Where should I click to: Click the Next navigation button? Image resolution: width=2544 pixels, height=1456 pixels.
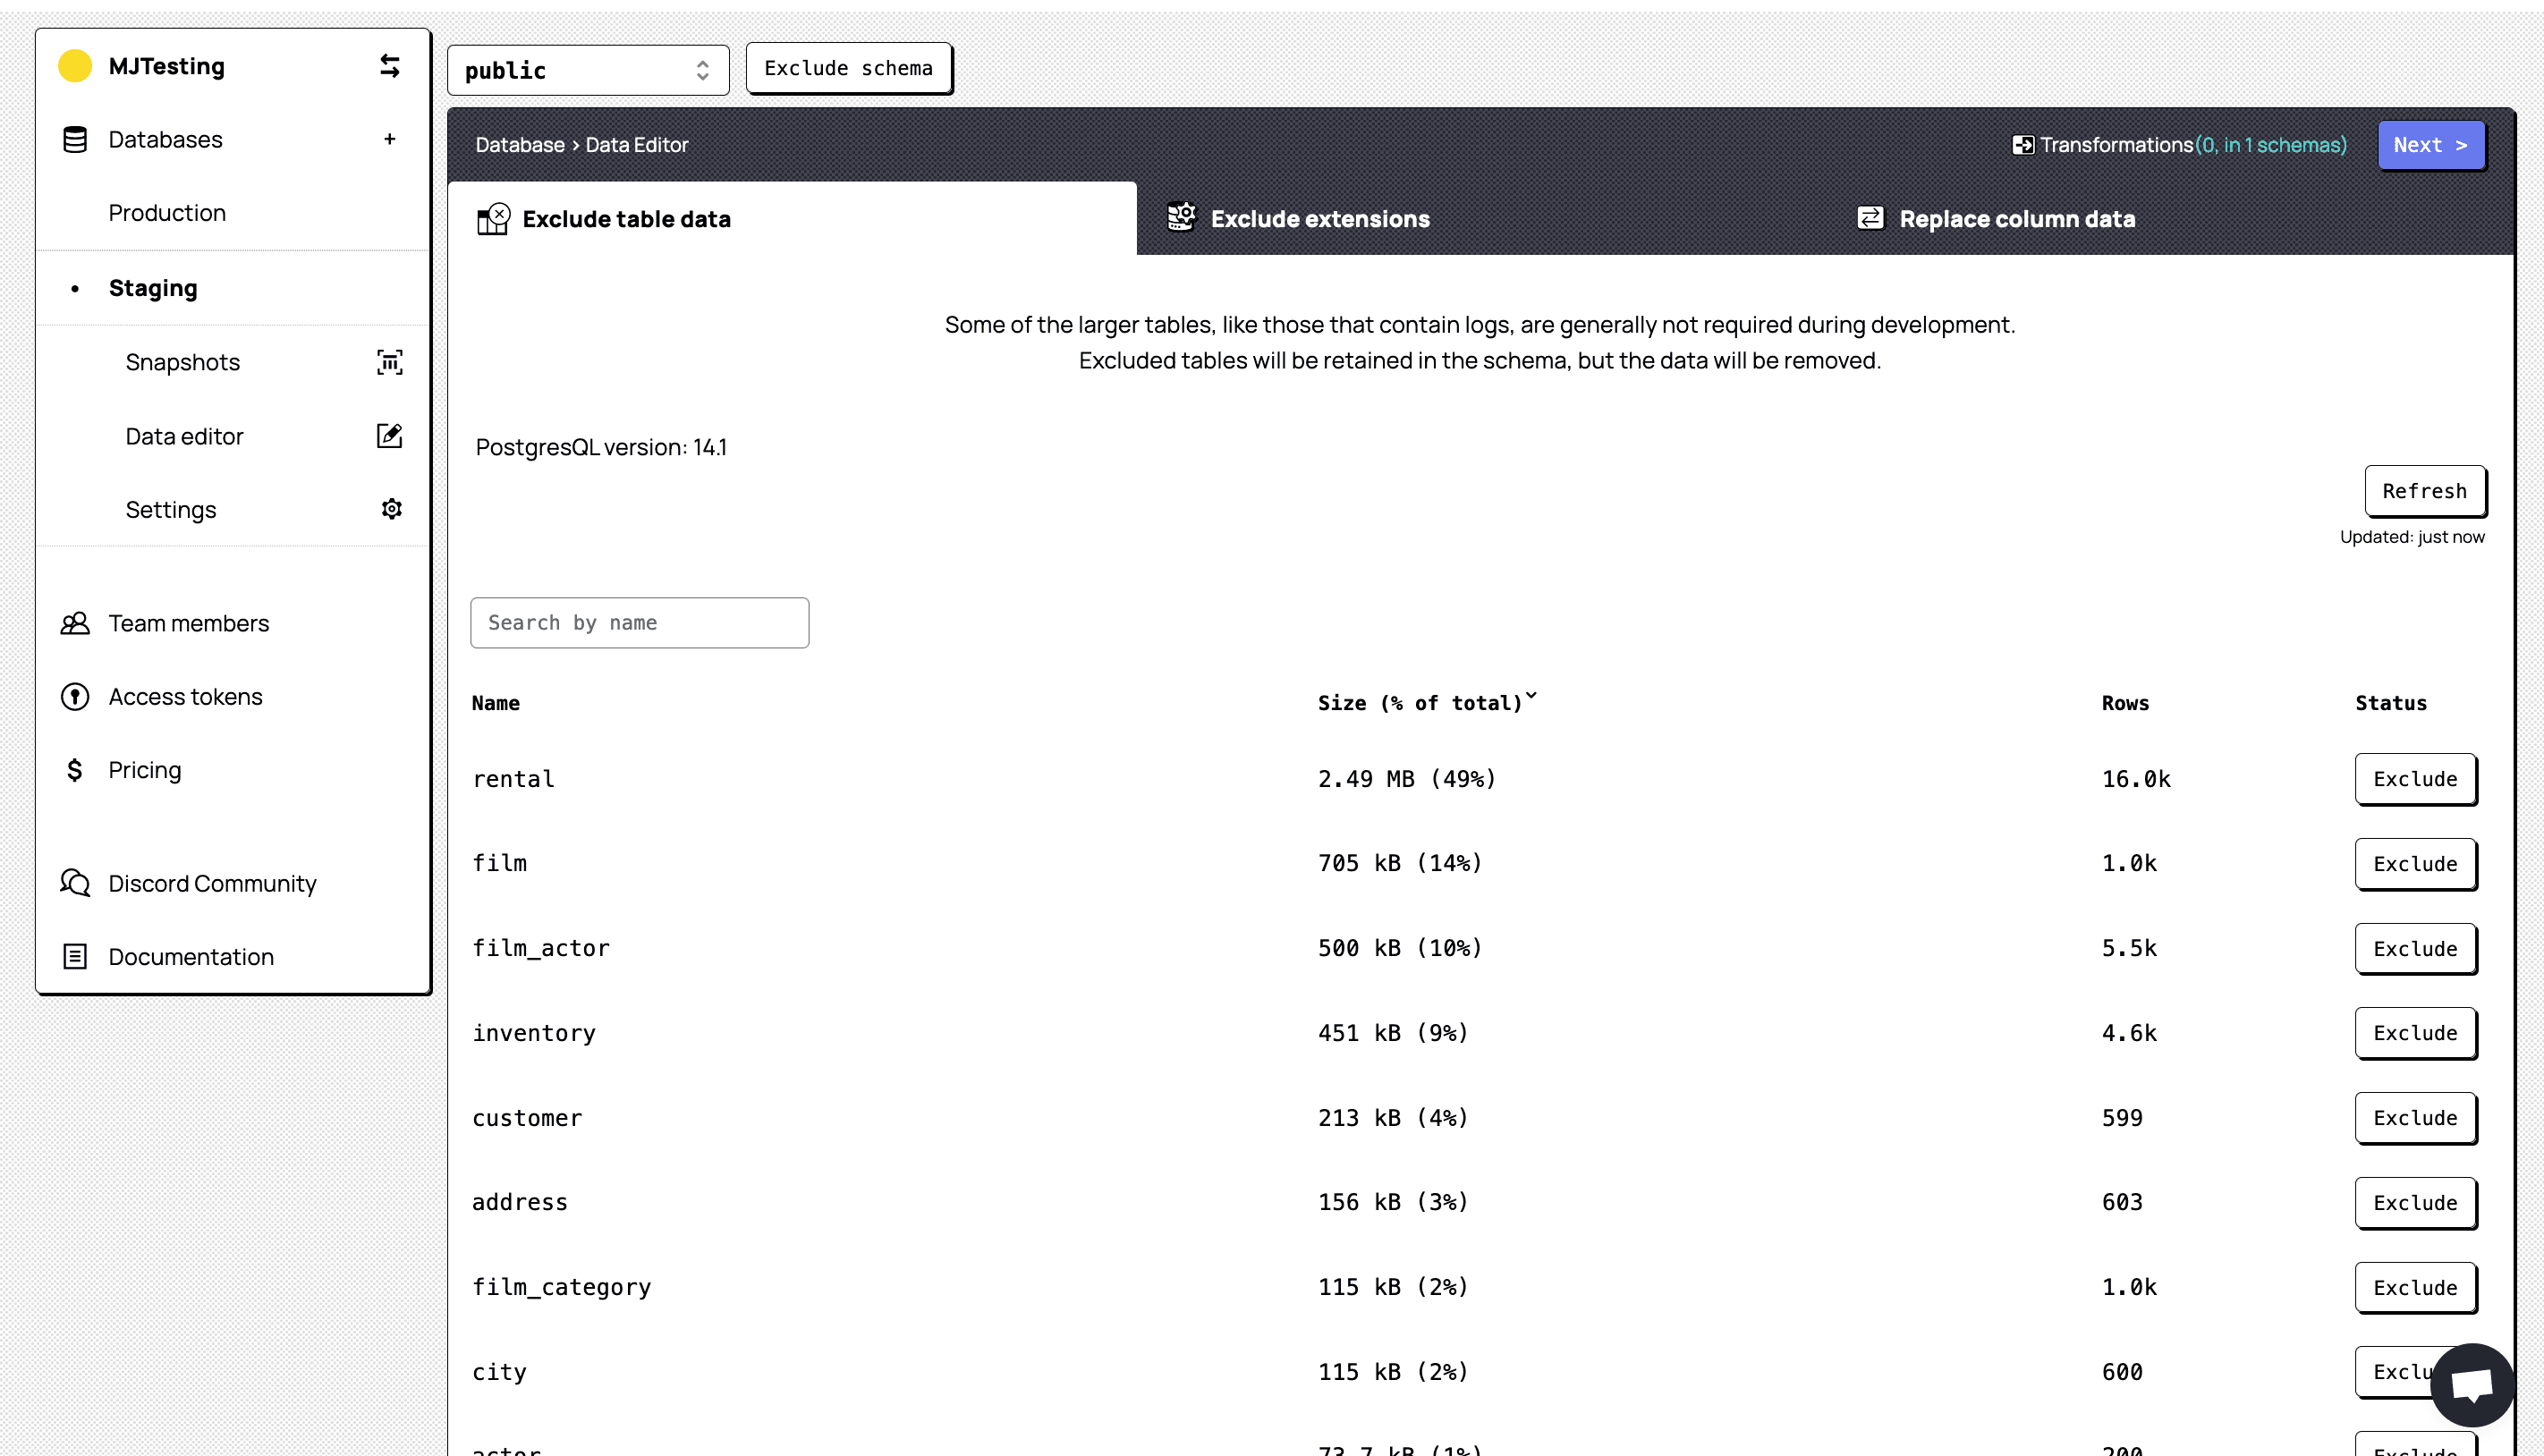(2430, 145)
